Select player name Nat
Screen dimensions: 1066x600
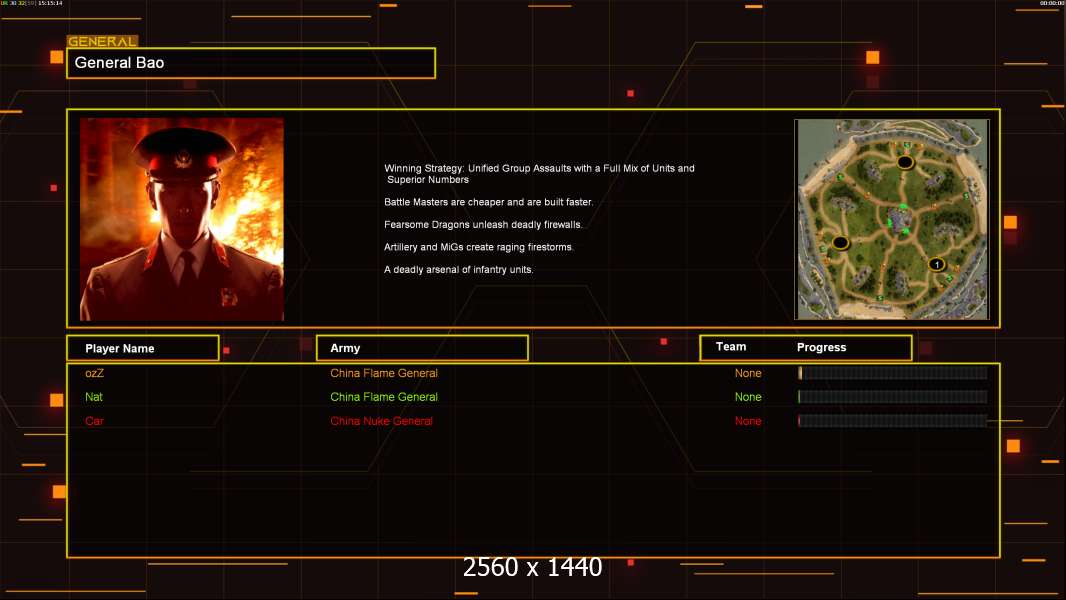click(94, 397)
